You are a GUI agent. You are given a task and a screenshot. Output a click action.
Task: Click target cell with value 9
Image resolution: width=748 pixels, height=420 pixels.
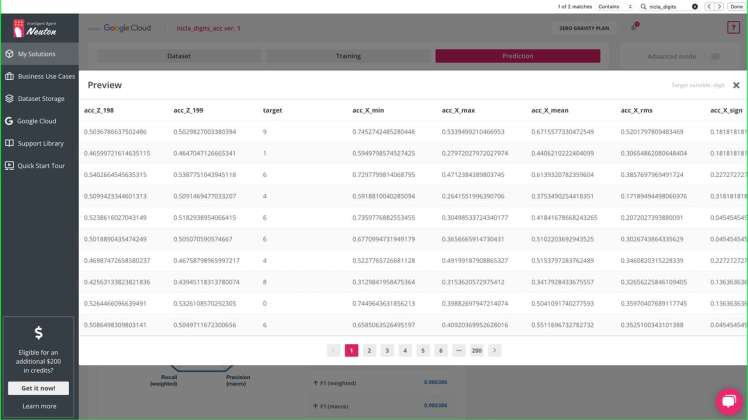point(265,132)
